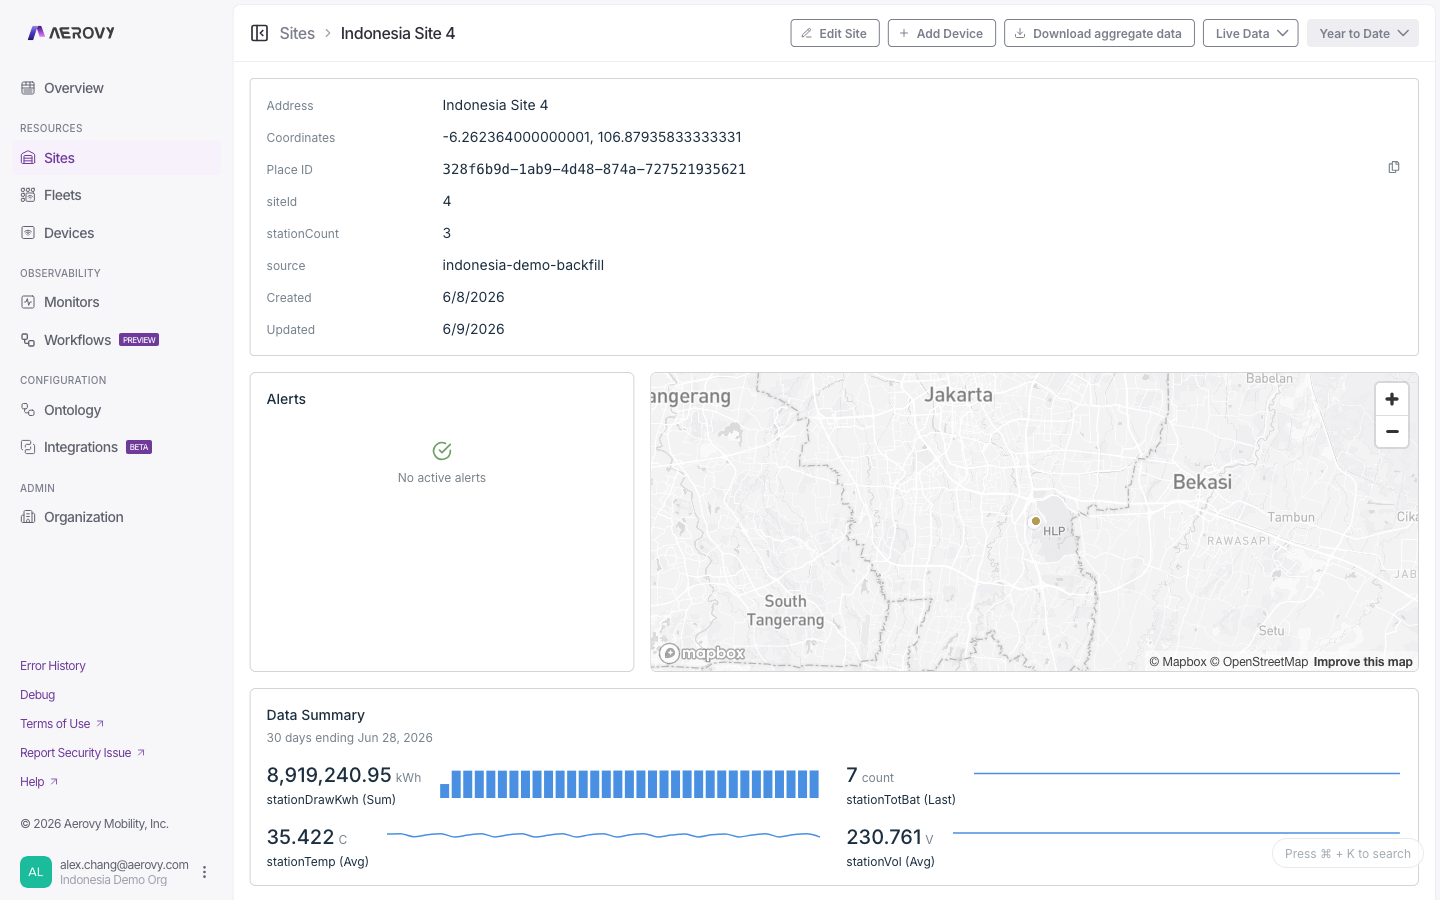
Task: Click the Ontology icon in sidebar
Action: [28, 410]
